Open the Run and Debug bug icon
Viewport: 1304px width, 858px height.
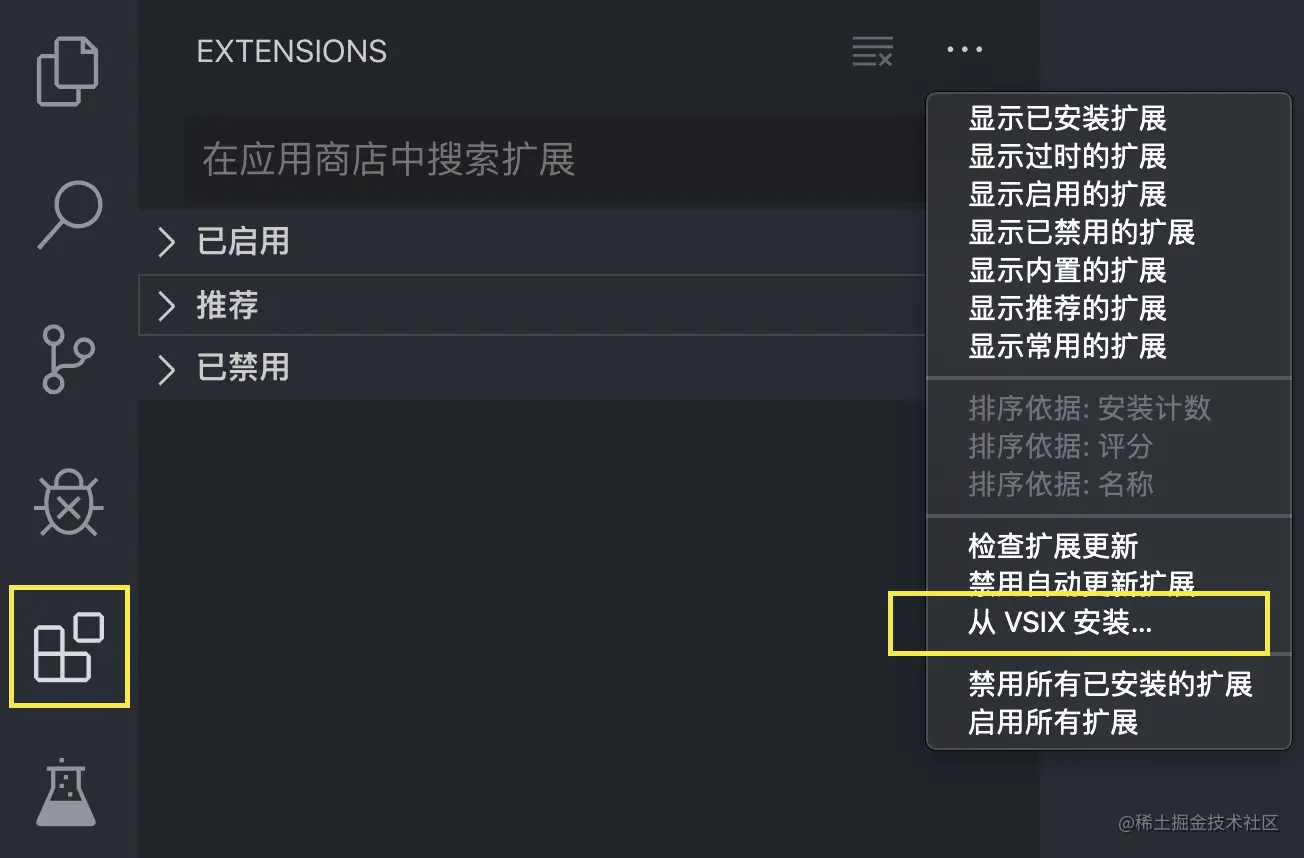coord(68,504)
